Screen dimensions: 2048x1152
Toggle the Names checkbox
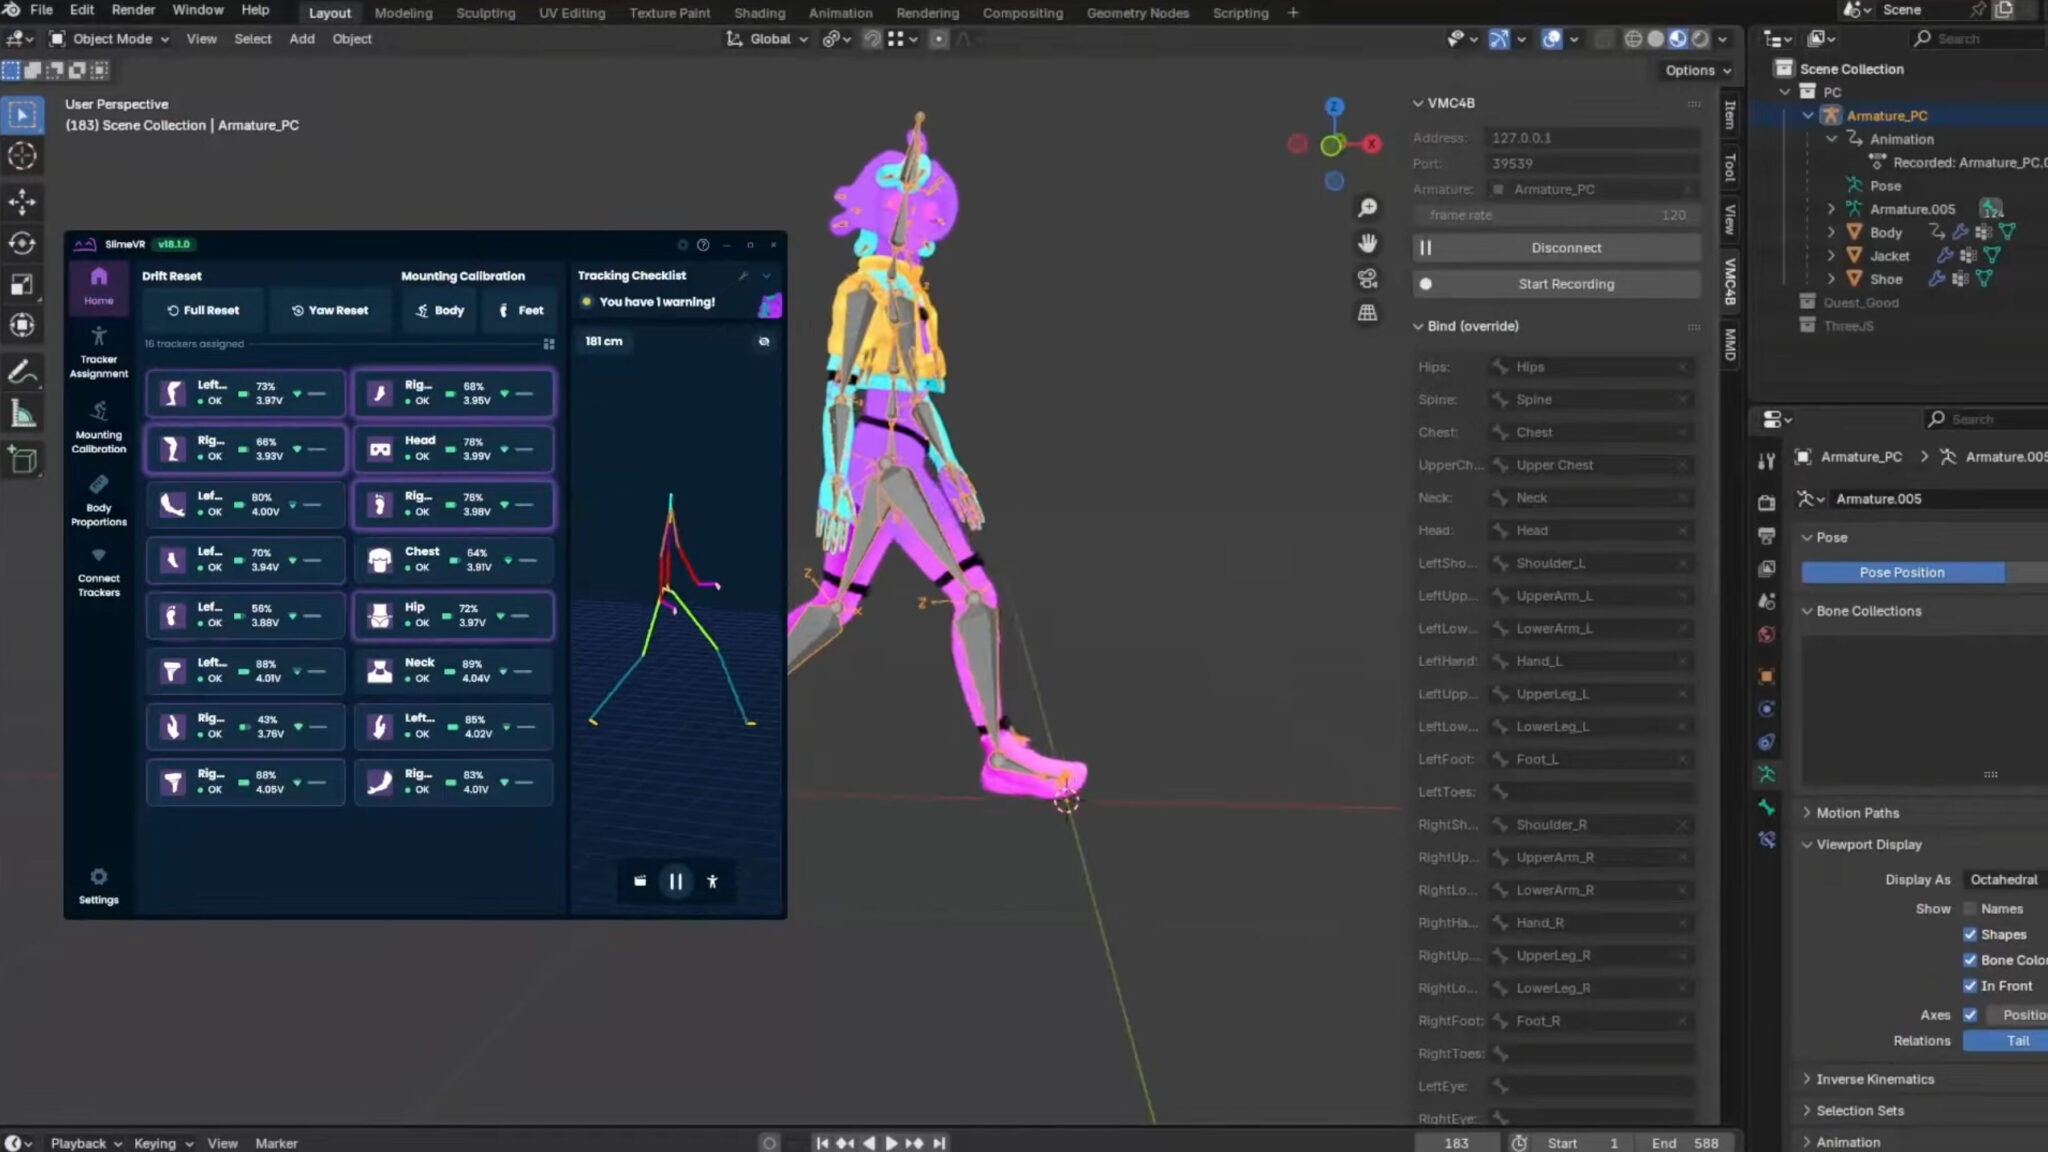tap(1970, 909)
